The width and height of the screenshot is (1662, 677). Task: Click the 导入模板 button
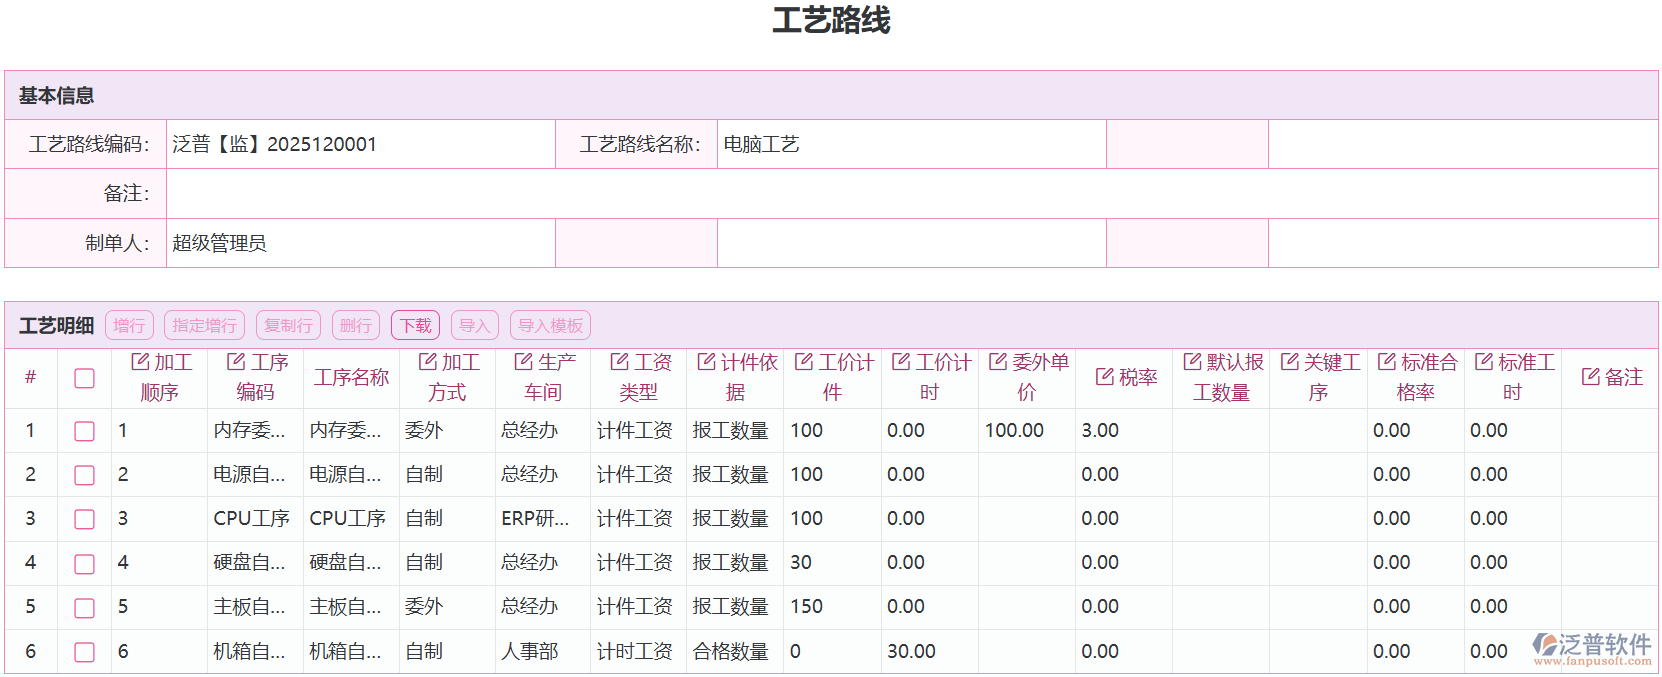(x=550, y=326)
